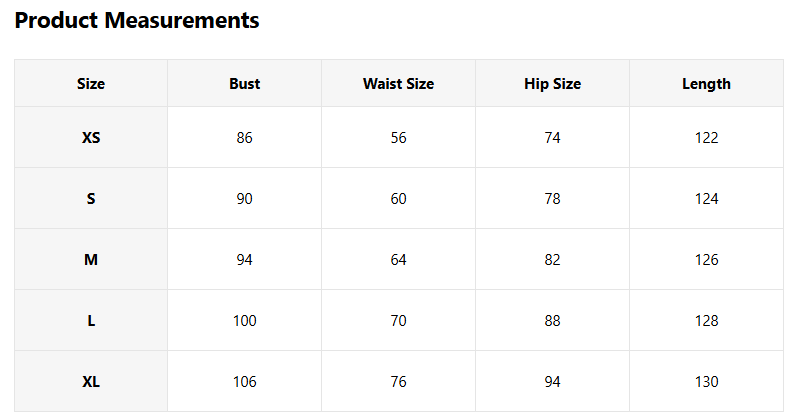Click the XS length value 122
808x418 pixels.
(x=706, y=138)
